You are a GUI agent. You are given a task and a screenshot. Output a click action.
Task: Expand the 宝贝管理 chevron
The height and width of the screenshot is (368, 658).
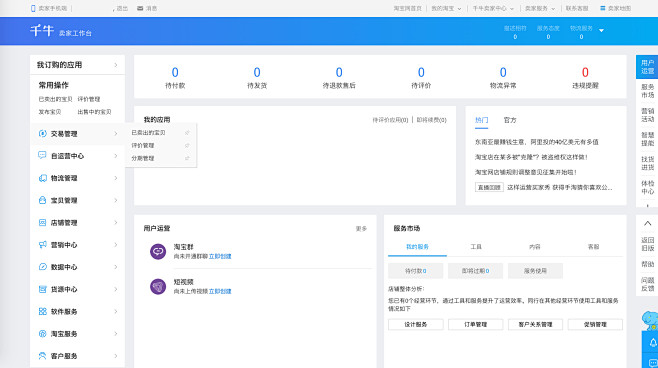[116, 200]
